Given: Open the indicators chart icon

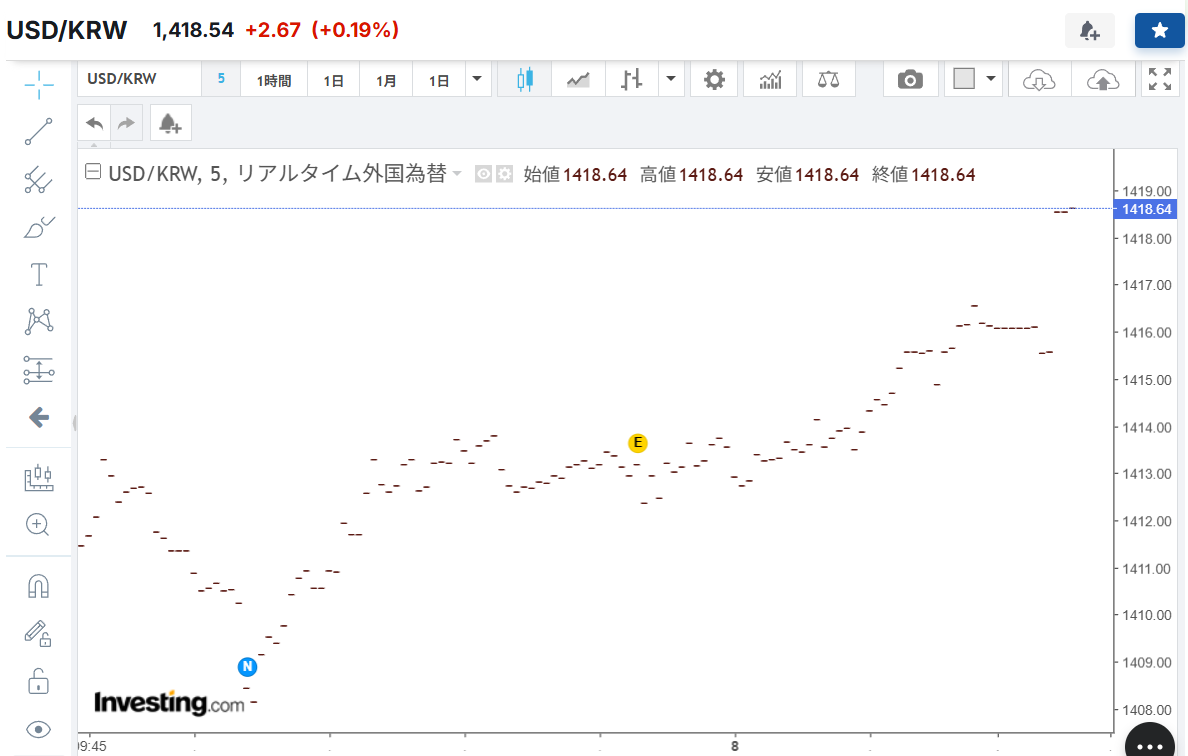Looking at the screenshot, I should click(770, 80).
